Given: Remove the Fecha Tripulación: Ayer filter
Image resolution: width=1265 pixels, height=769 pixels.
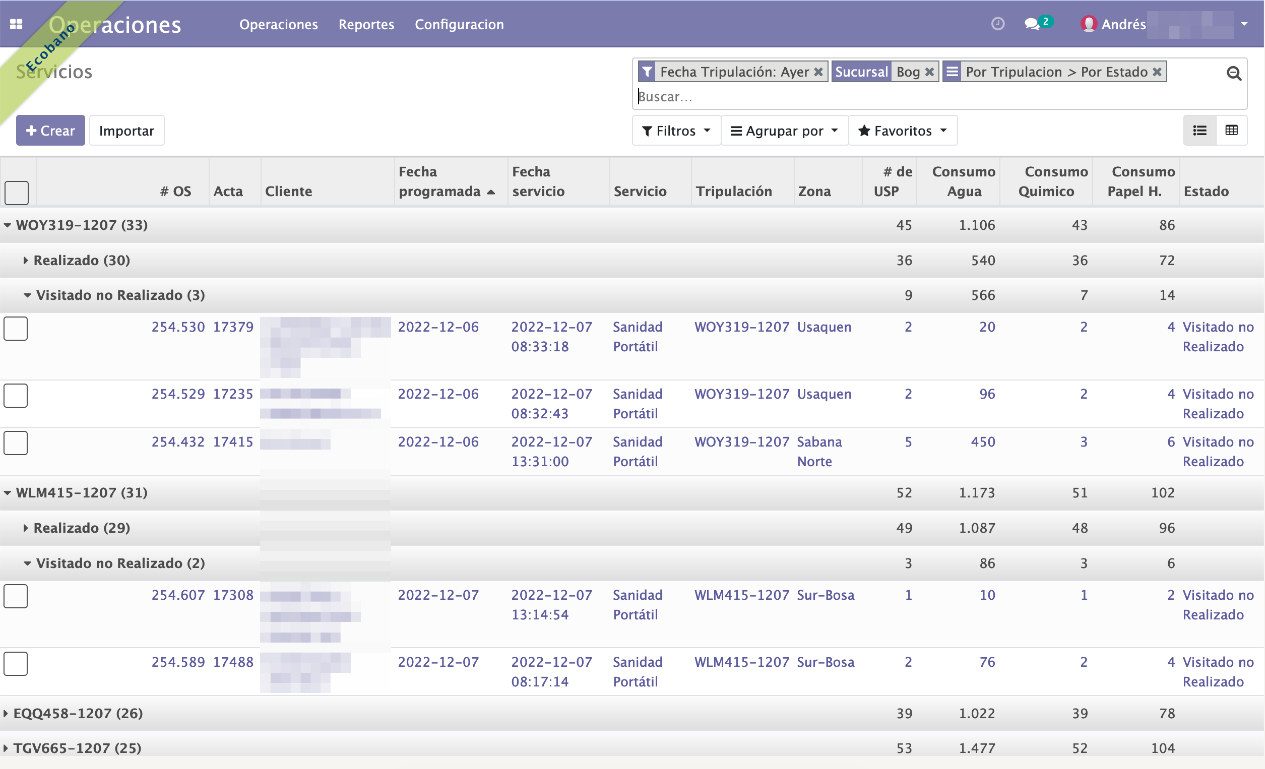Looking at the screenshot, I should (x=818, y=72).
